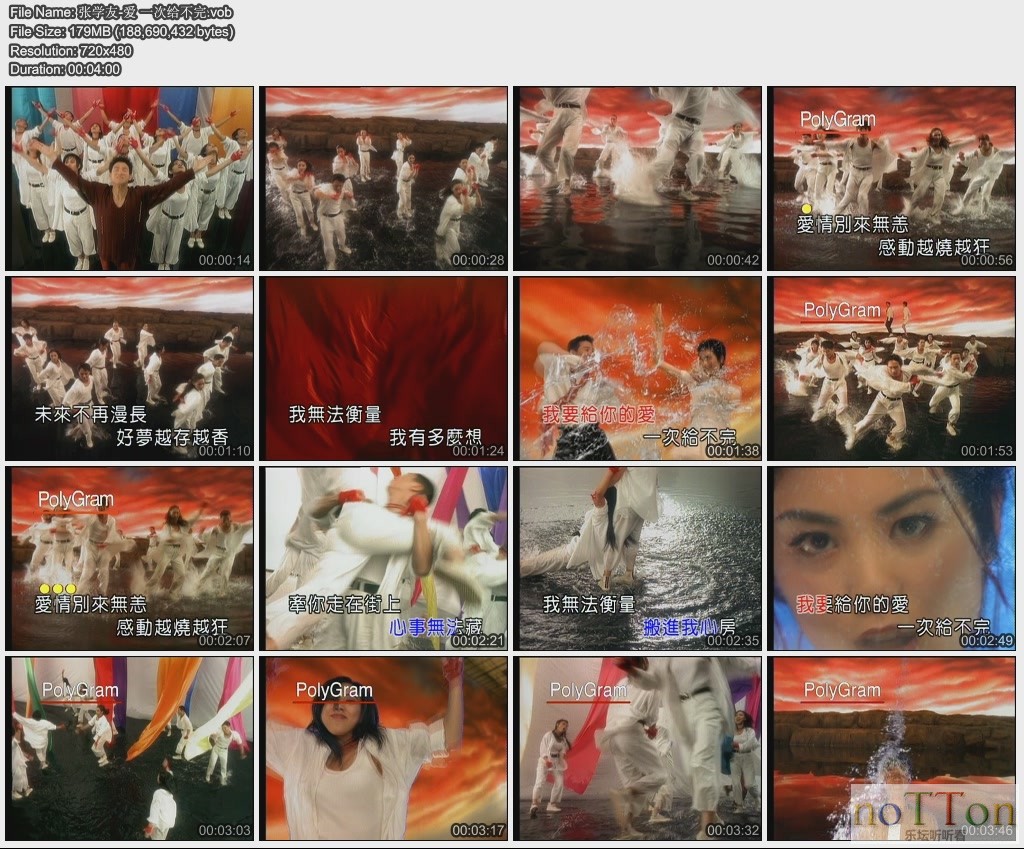The image size is (1024, 849).
Task: Select the thumbnail stamped 00:02:35
Action: tap(637, 558)
